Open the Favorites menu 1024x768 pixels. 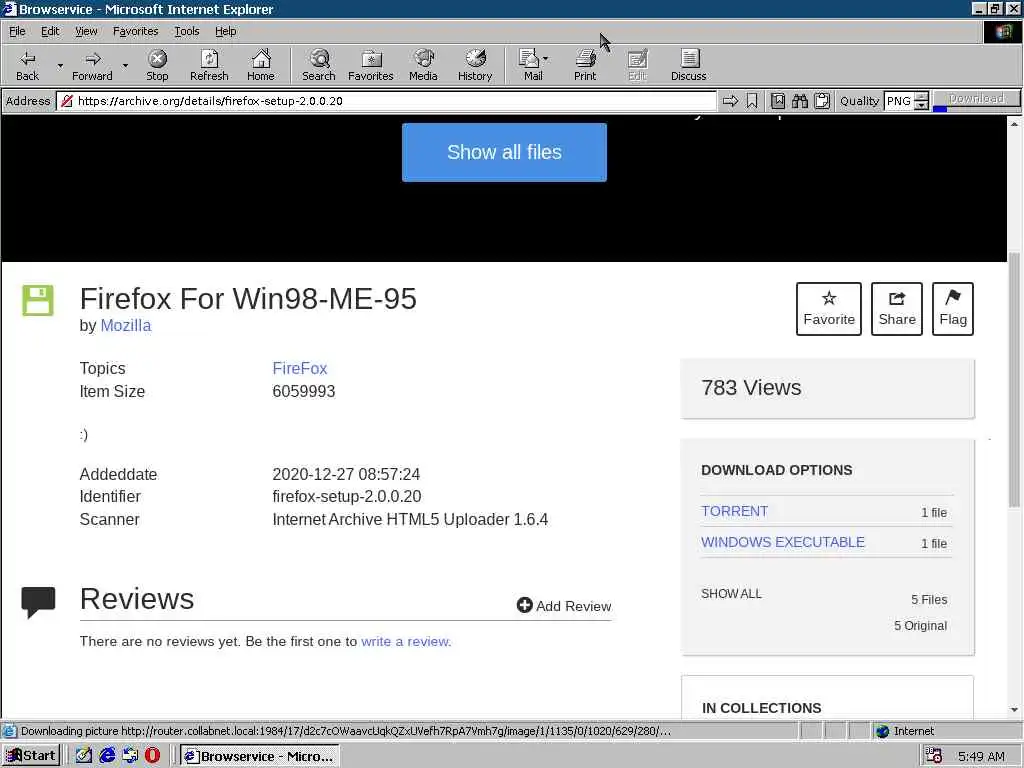point(135,31)
